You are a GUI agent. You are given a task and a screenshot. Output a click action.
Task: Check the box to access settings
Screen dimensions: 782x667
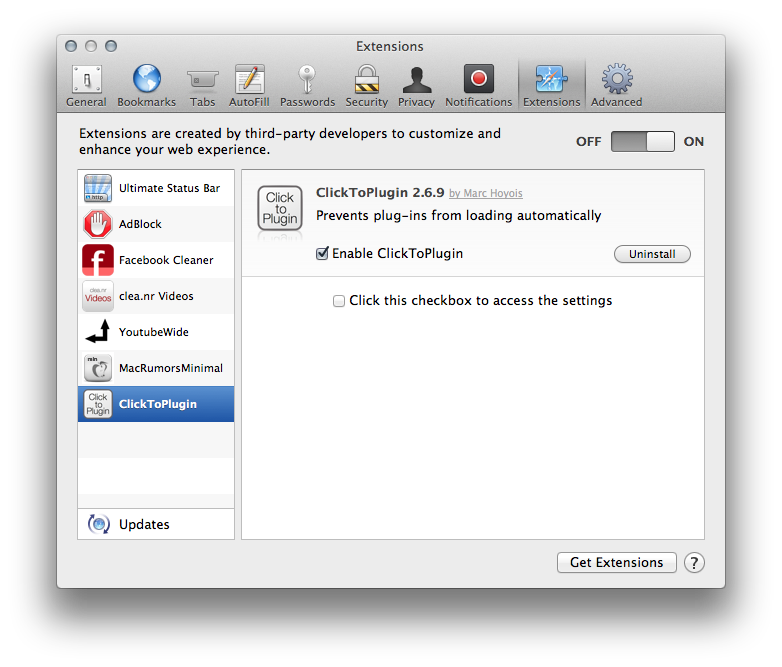(339, 301)
